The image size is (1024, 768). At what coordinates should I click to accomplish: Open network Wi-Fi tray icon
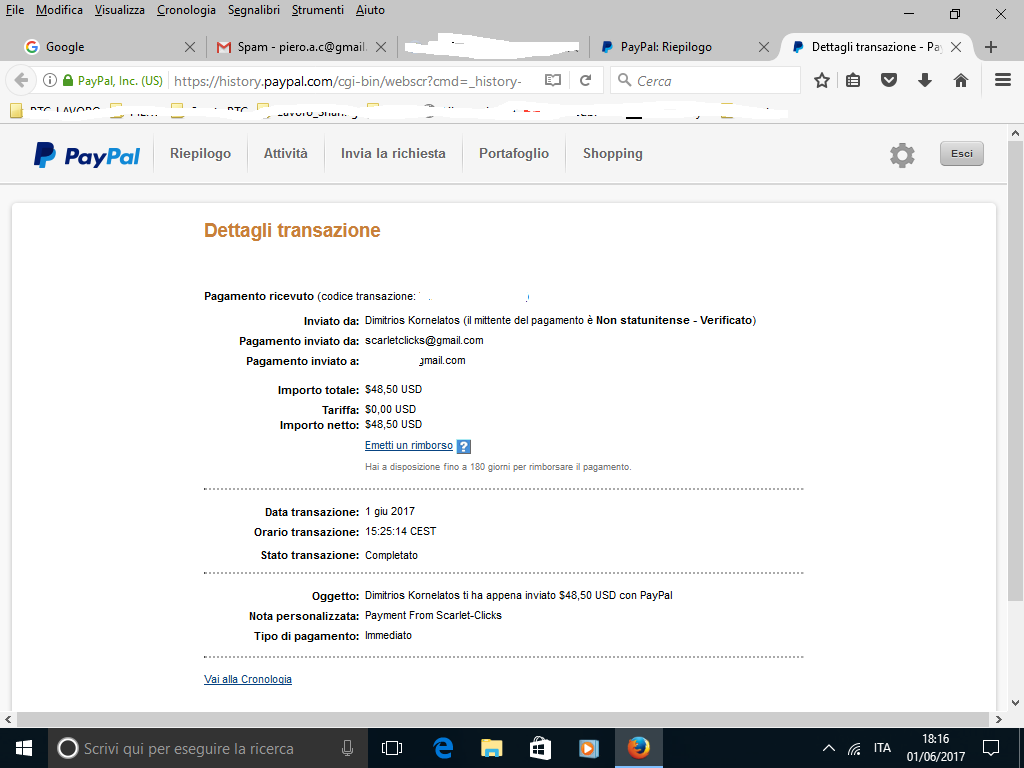854,748
